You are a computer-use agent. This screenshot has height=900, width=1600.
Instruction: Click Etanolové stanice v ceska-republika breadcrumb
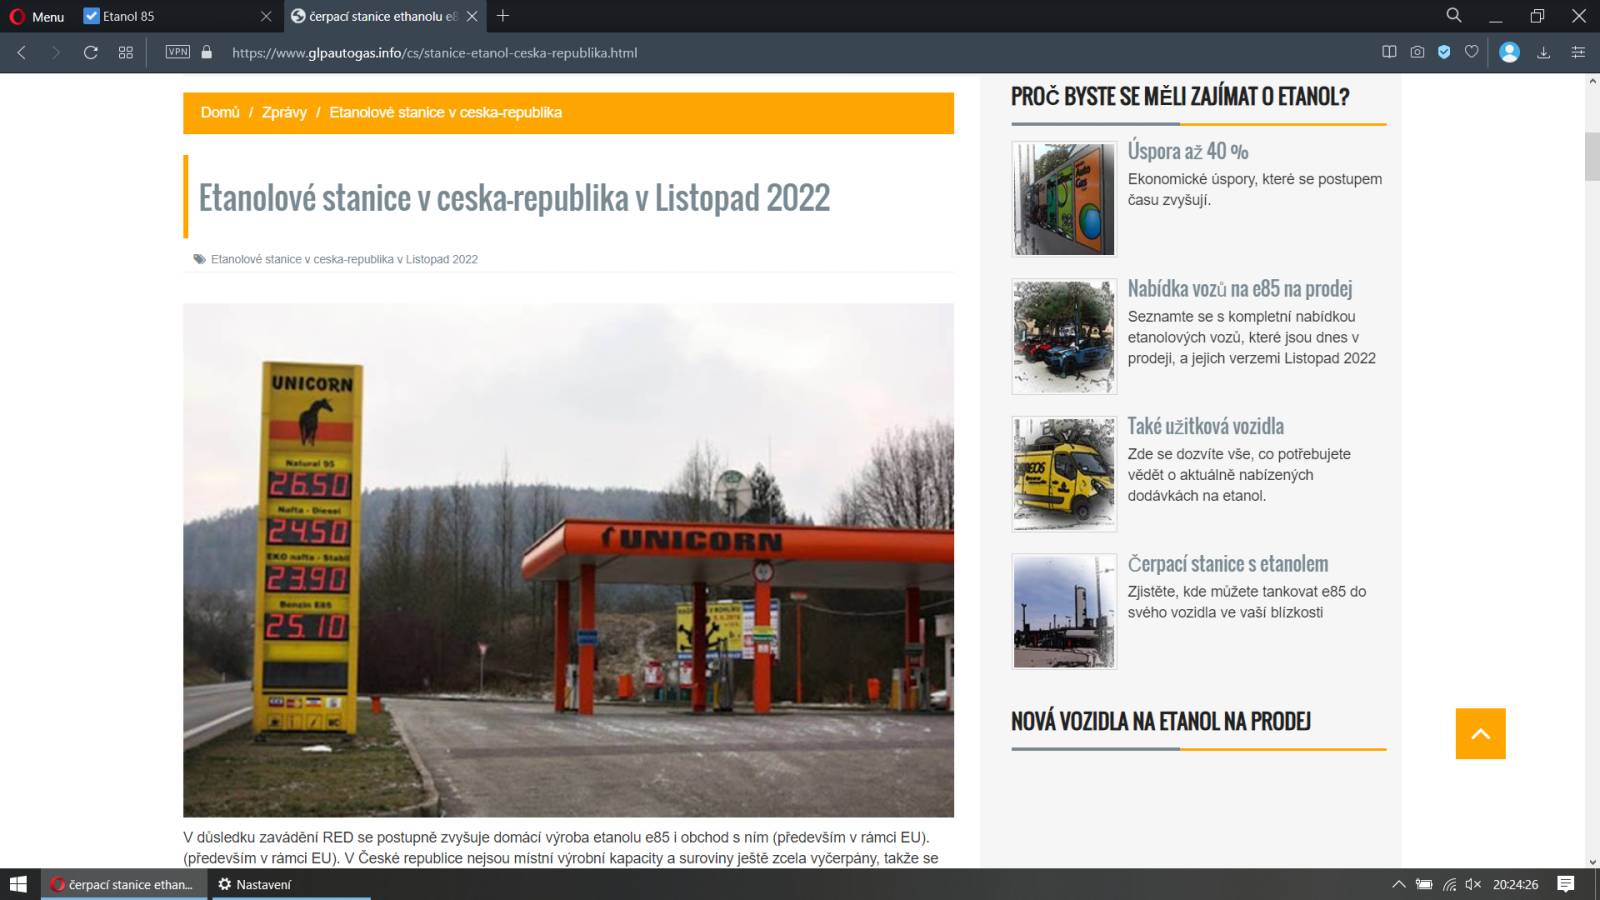click(x=445, y=112)
